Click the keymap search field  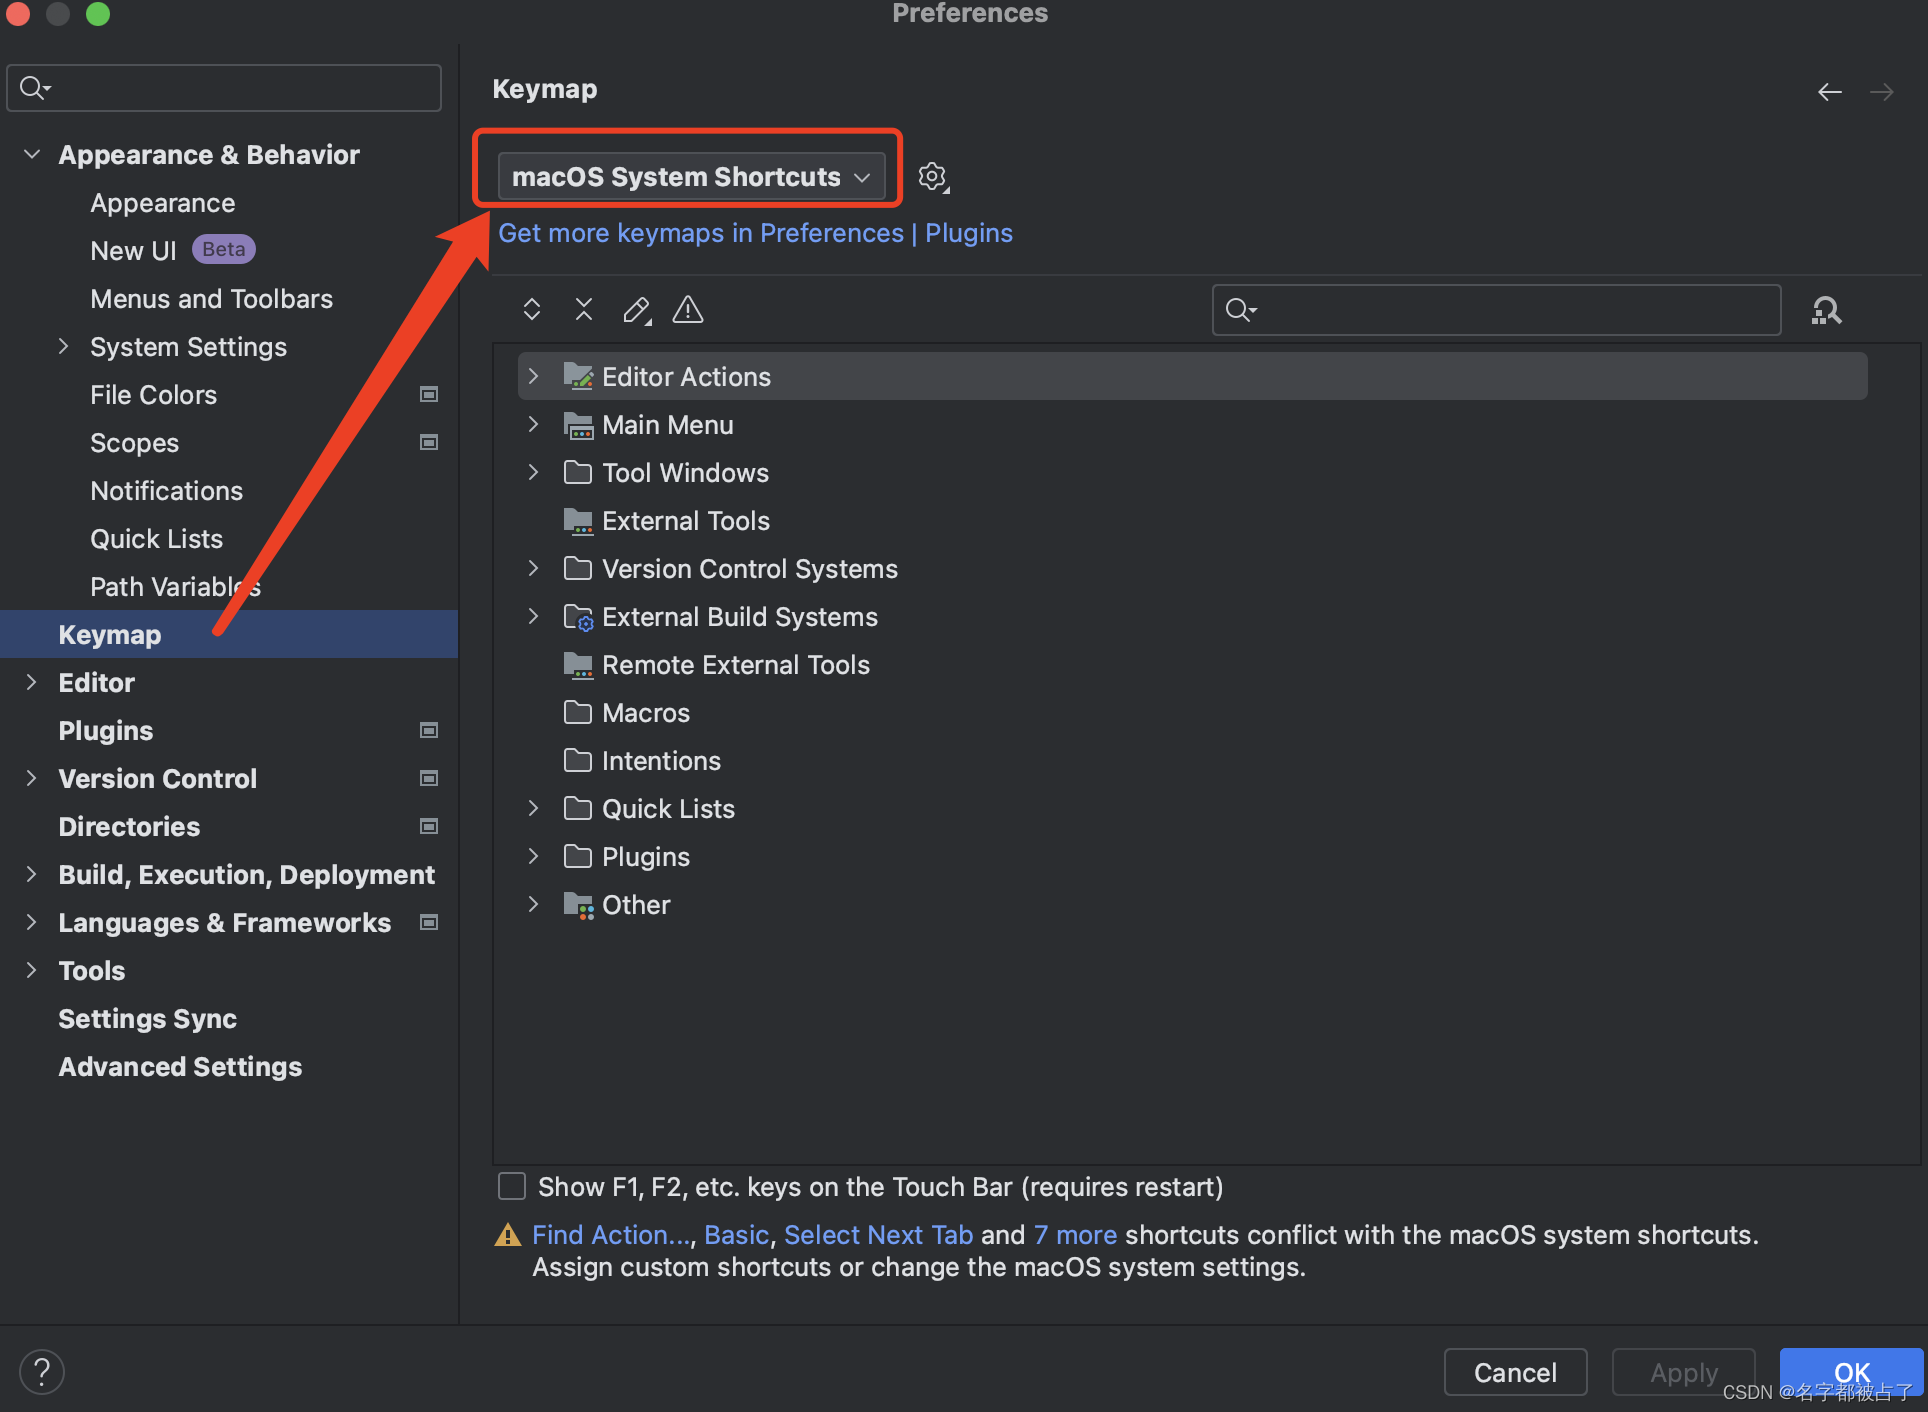pos(1495,309)
